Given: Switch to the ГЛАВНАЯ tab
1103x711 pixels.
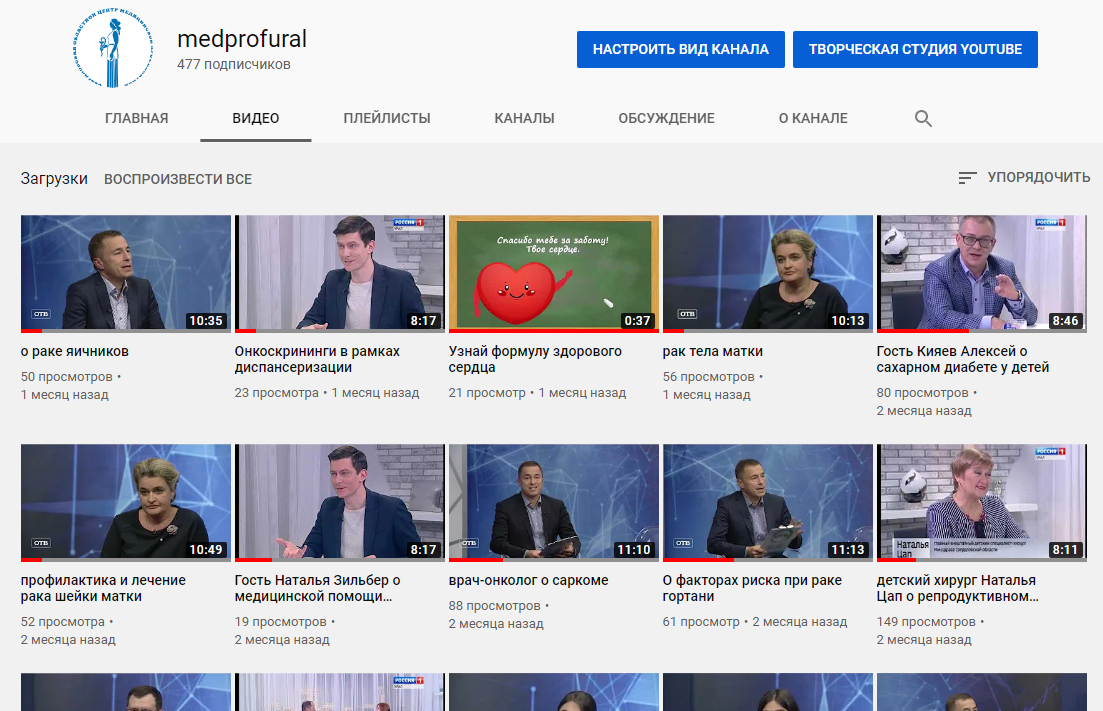Looking at the screenshot, I should [136, 118].
